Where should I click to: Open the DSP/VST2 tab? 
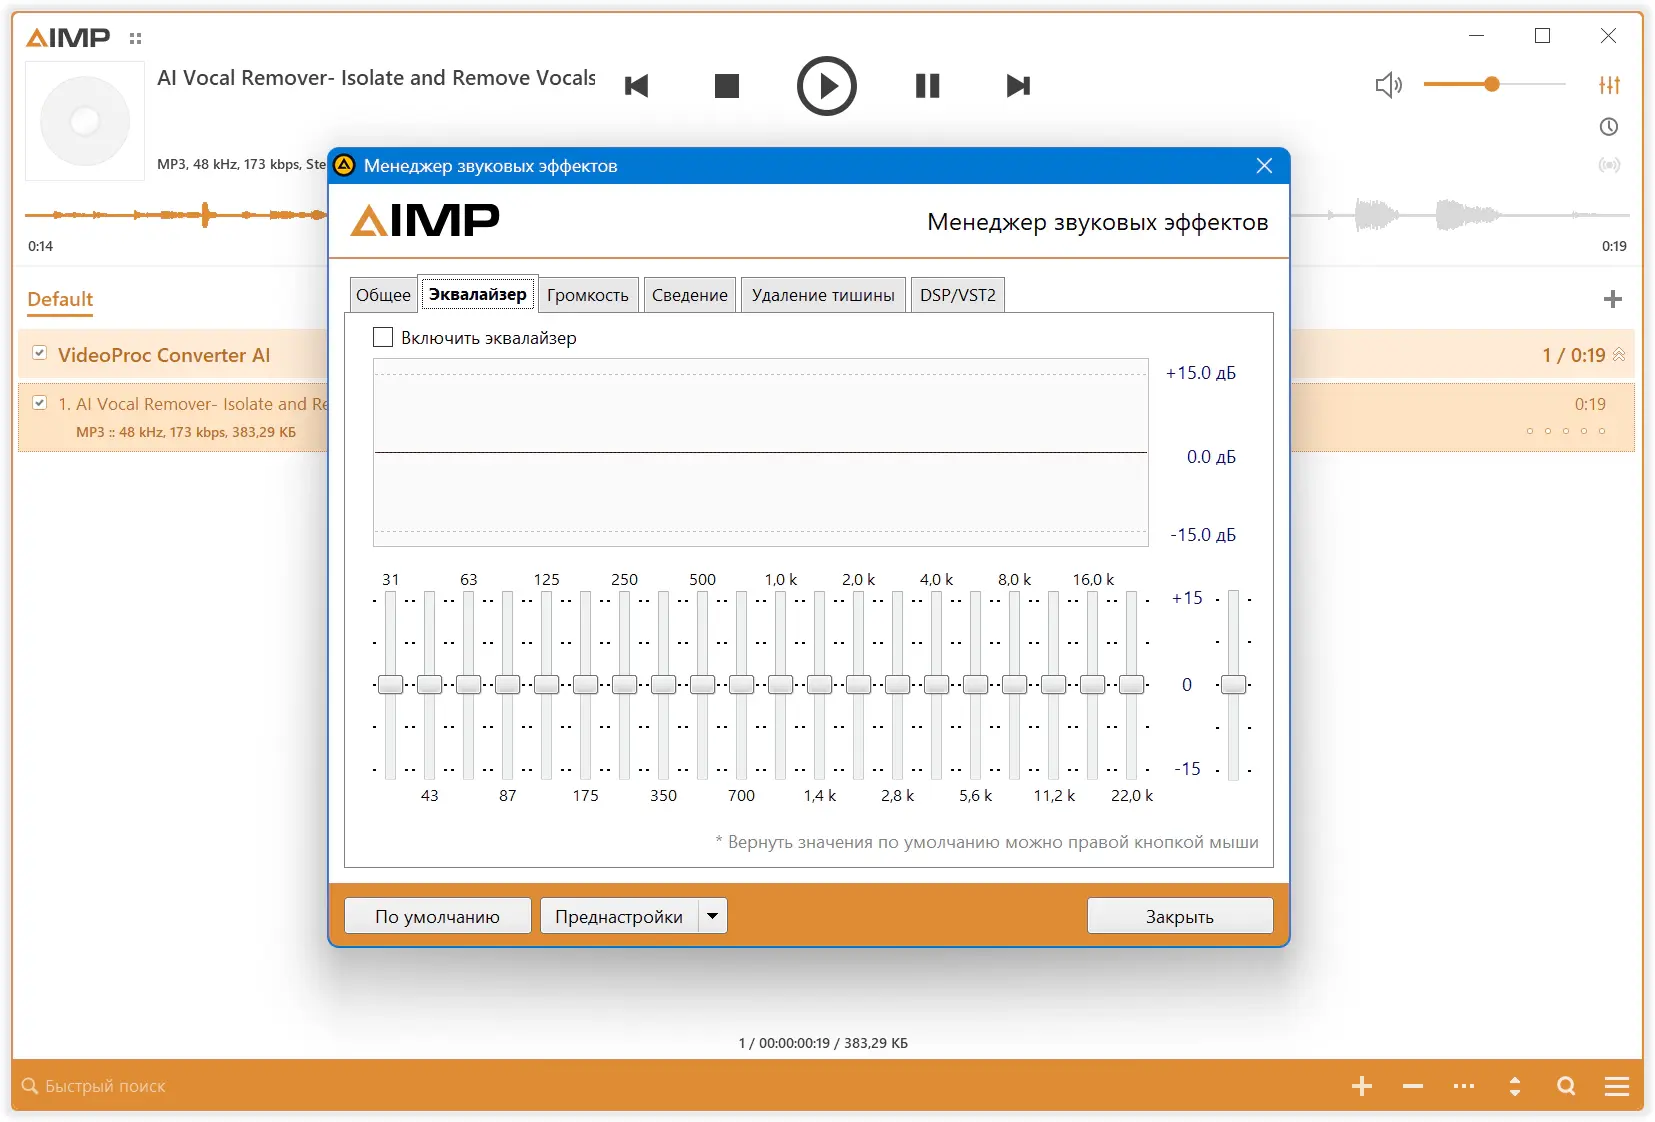point(958,295)
